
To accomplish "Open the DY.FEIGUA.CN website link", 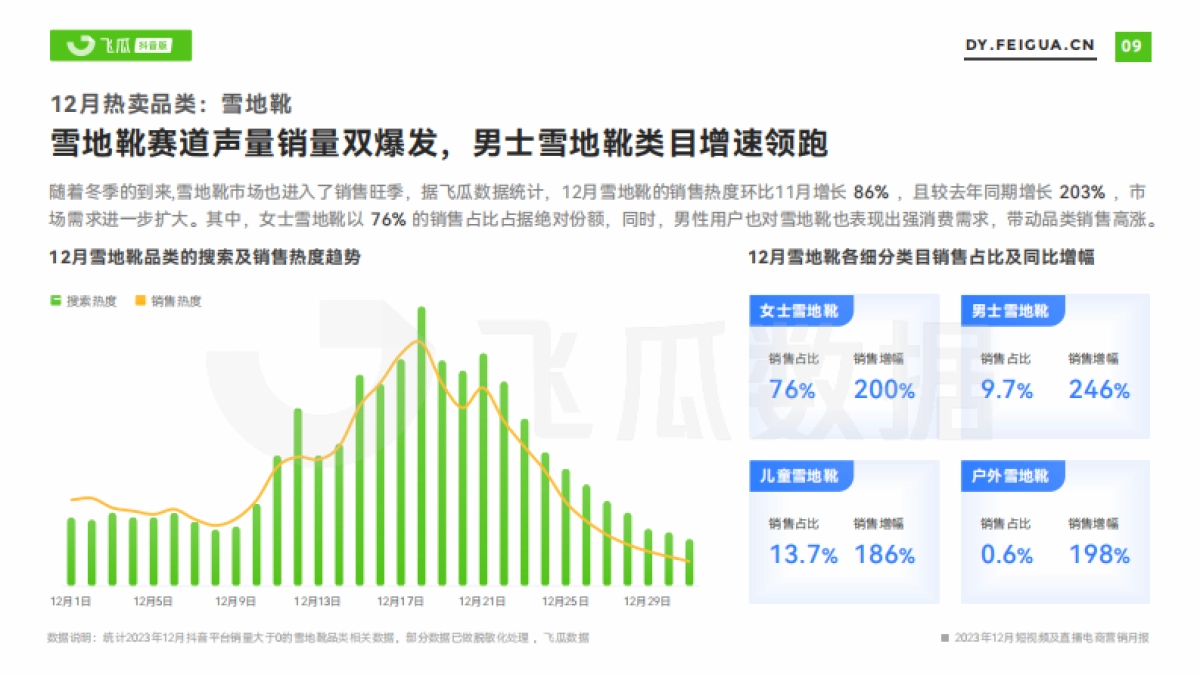I will [1030, 44].
